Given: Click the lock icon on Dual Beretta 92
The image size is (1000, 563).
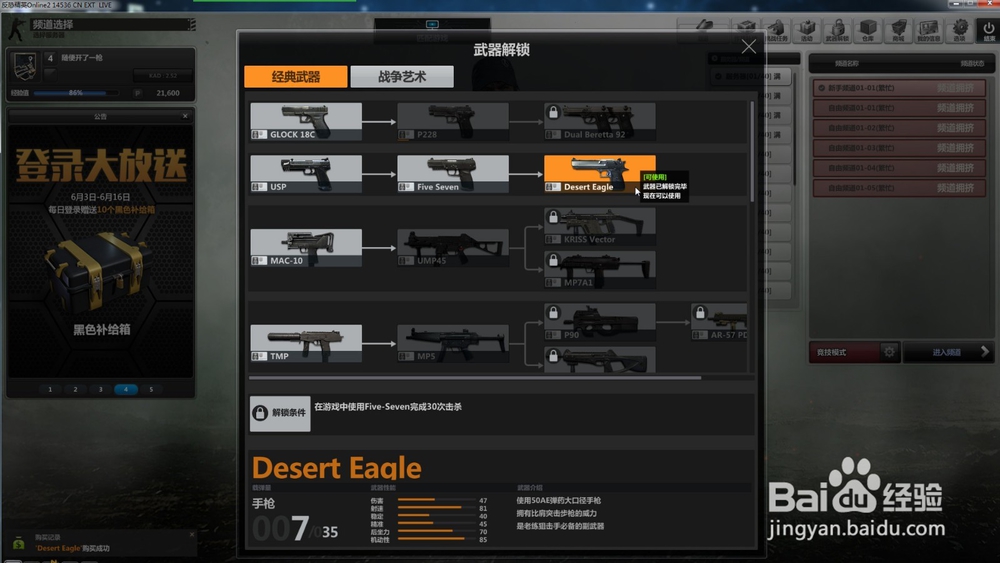Looking at the screenshot, I should pos(554,112).
